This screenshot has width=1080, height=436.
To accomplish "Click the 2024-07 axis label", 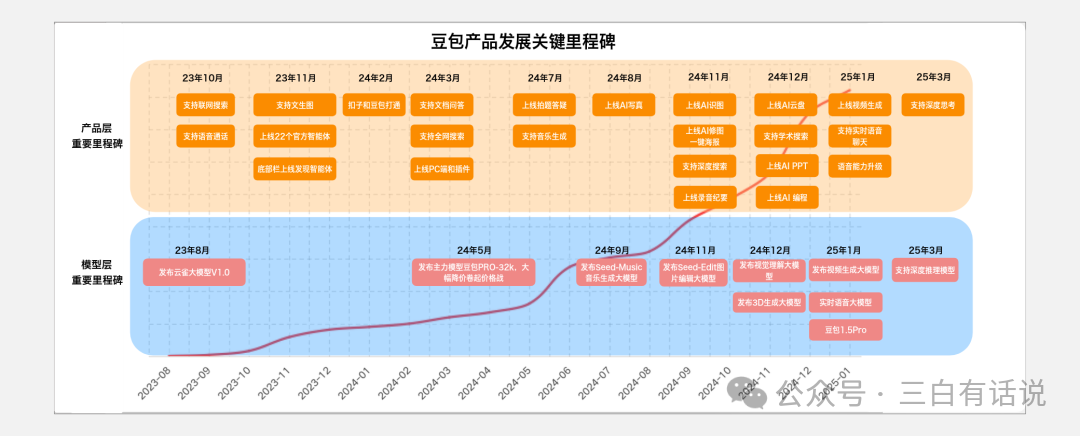I will [596, 382].
